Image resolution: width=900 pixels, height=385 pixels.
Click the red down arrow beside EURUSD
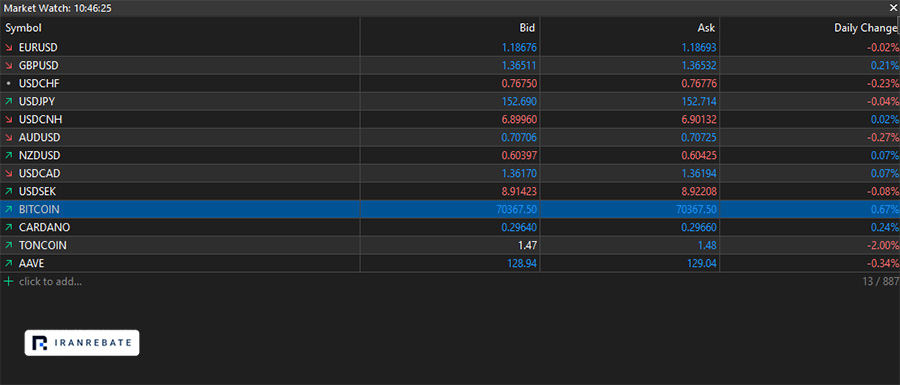click(9, 48)
